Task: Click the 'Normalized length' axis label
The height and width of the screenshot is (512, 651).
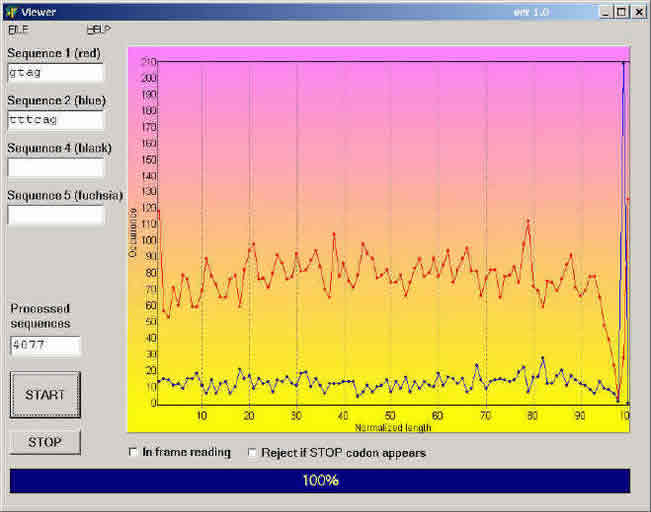Action: [x=393, y=427]
